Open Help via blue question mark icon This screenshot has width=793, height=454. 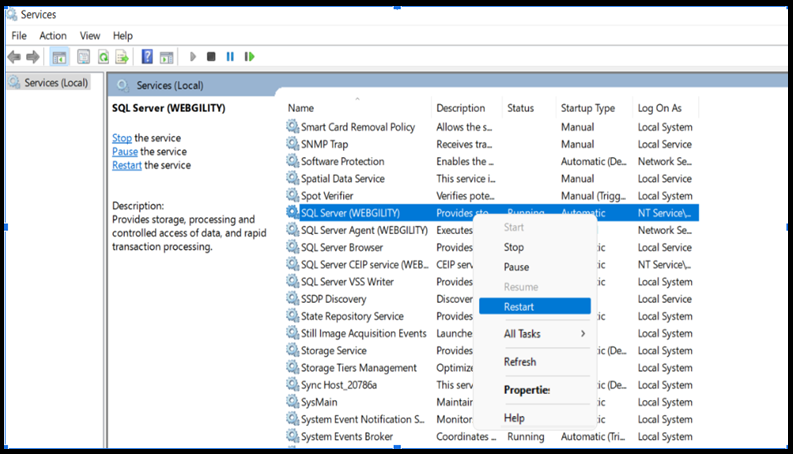coord(147,57)
